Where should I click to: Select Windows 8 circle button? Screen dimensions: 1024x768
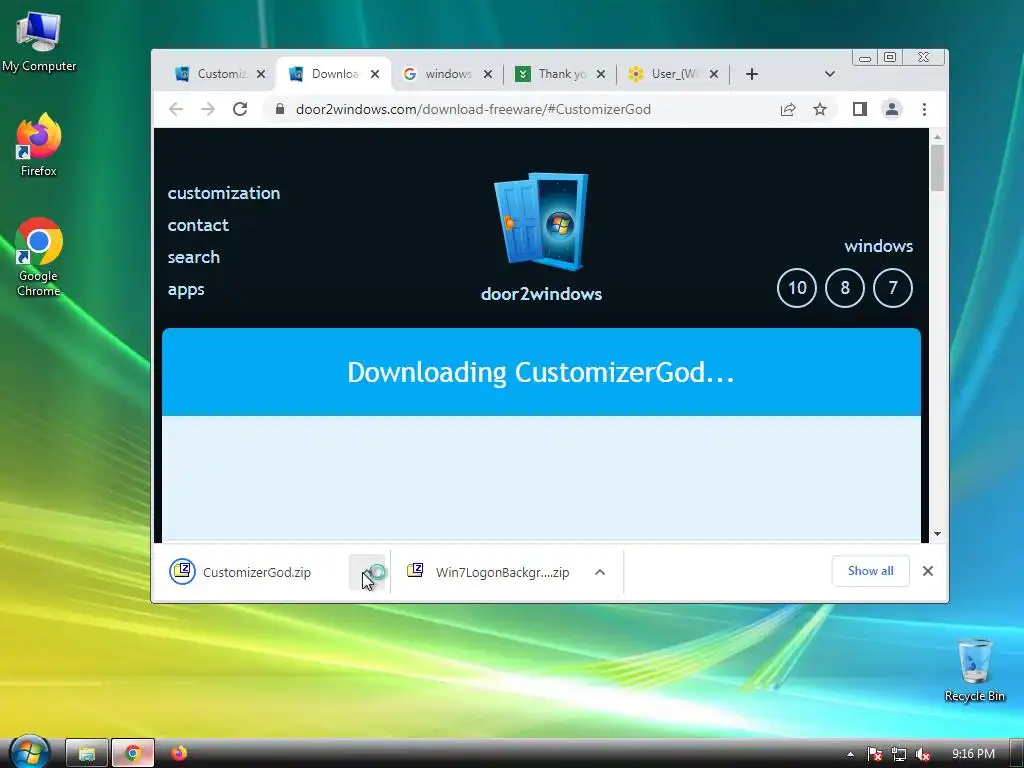845,287
